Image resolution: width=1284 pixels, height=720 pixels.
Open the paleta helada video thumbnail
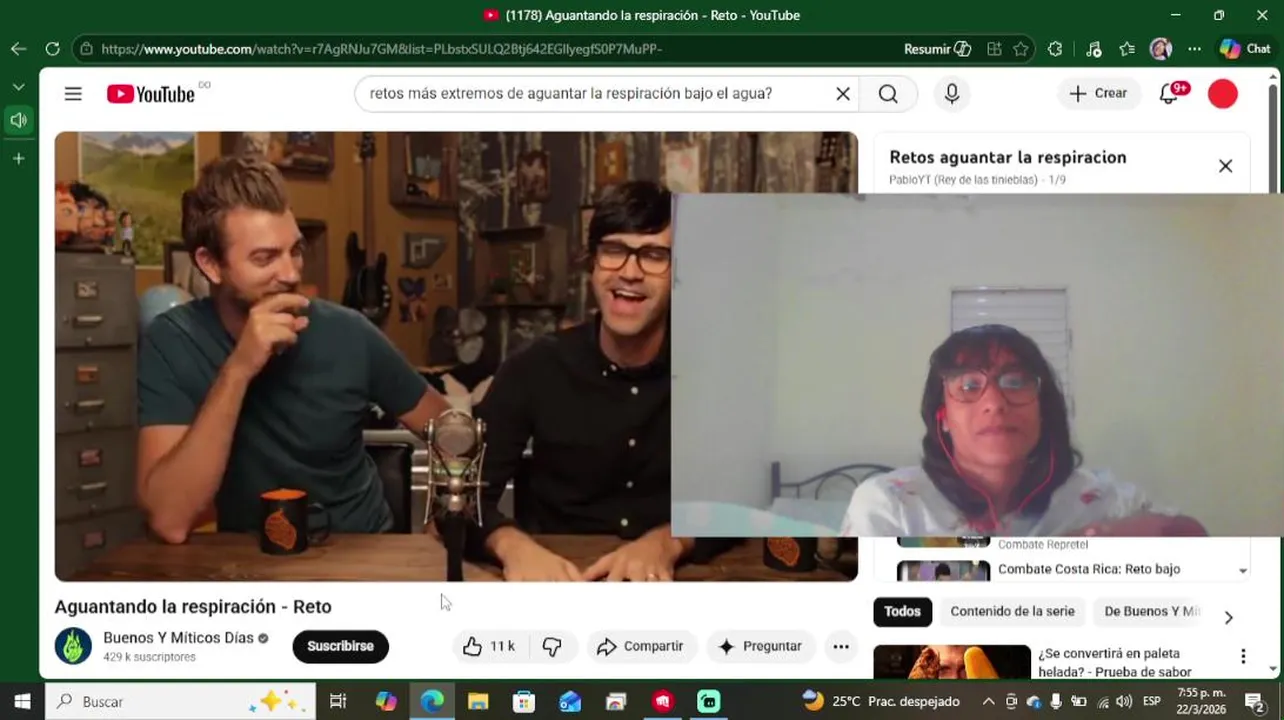[x=952, y=662]
